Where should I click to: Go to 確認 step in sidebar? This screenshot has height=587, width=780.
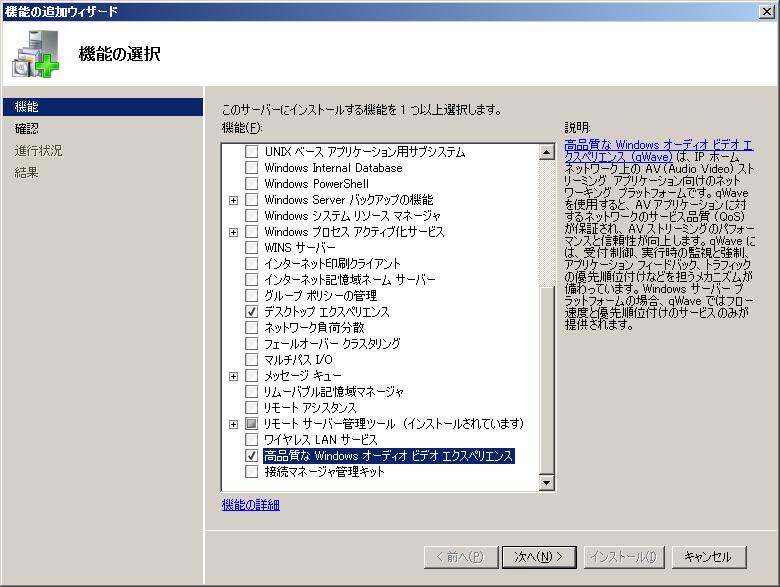[26, 129]
